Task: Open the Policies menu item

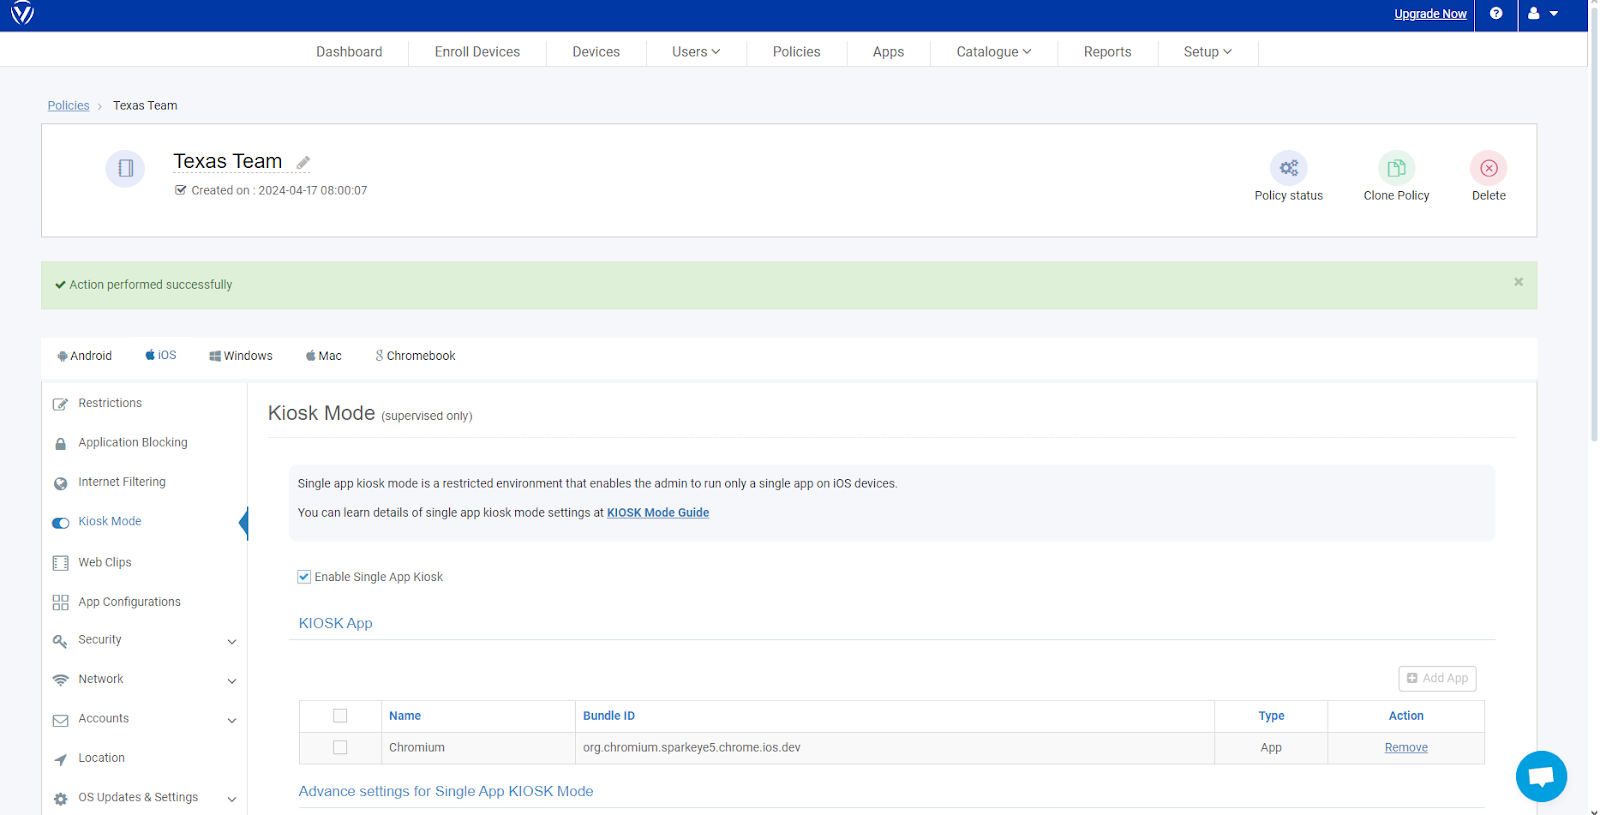Action: point(796,52)
